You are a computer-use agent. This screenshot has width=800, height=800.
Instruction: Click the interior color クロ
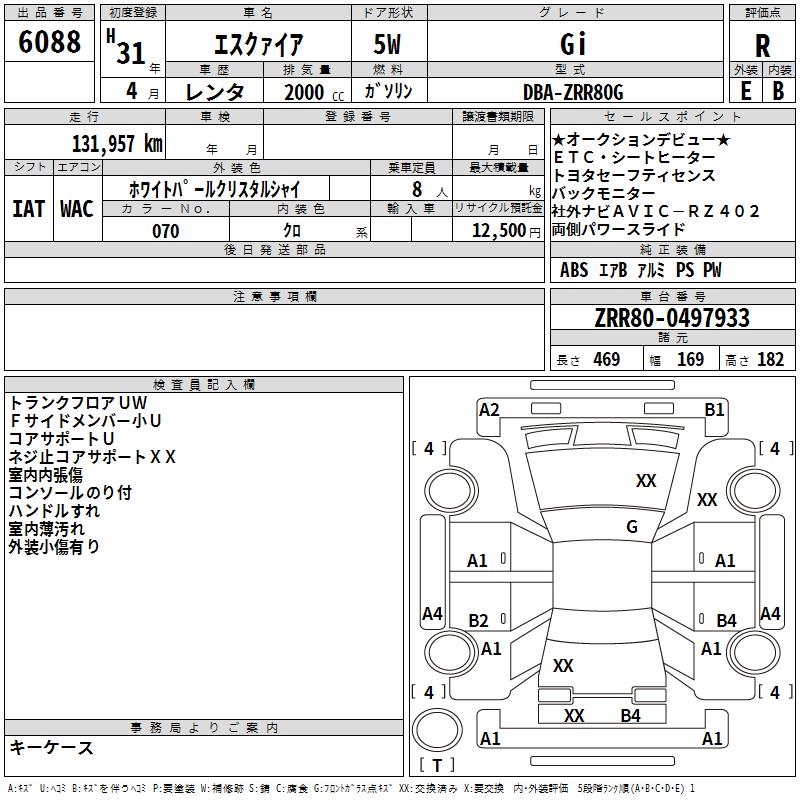(x=292, y=231)
